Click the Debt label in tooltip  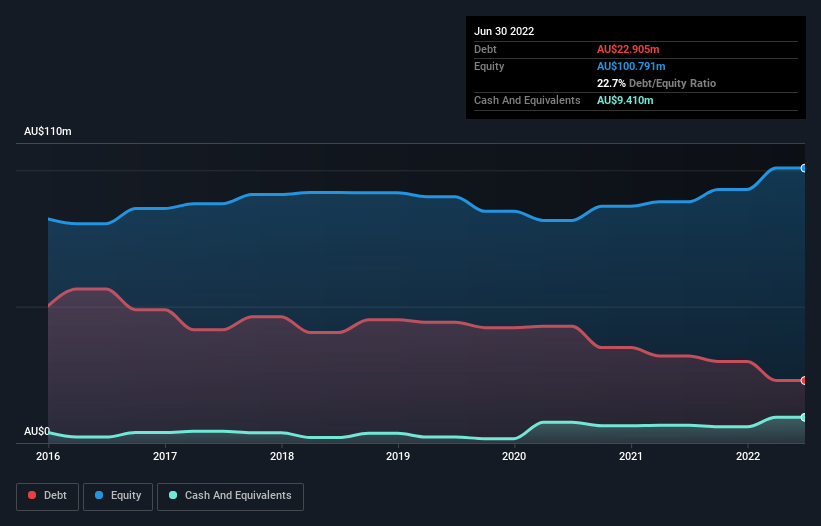(x=485, y=49)
